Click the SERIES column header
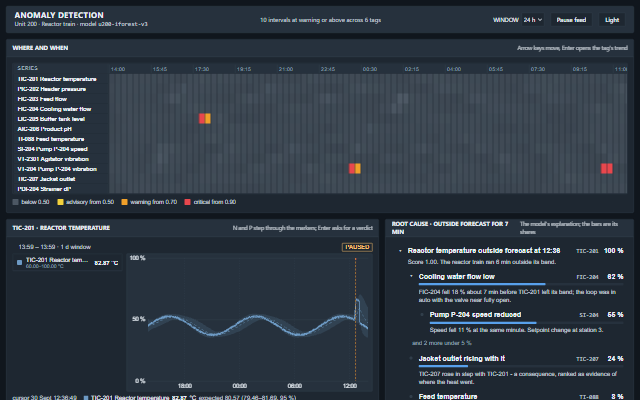Screen dimensions: 640x400 [27, 68]
